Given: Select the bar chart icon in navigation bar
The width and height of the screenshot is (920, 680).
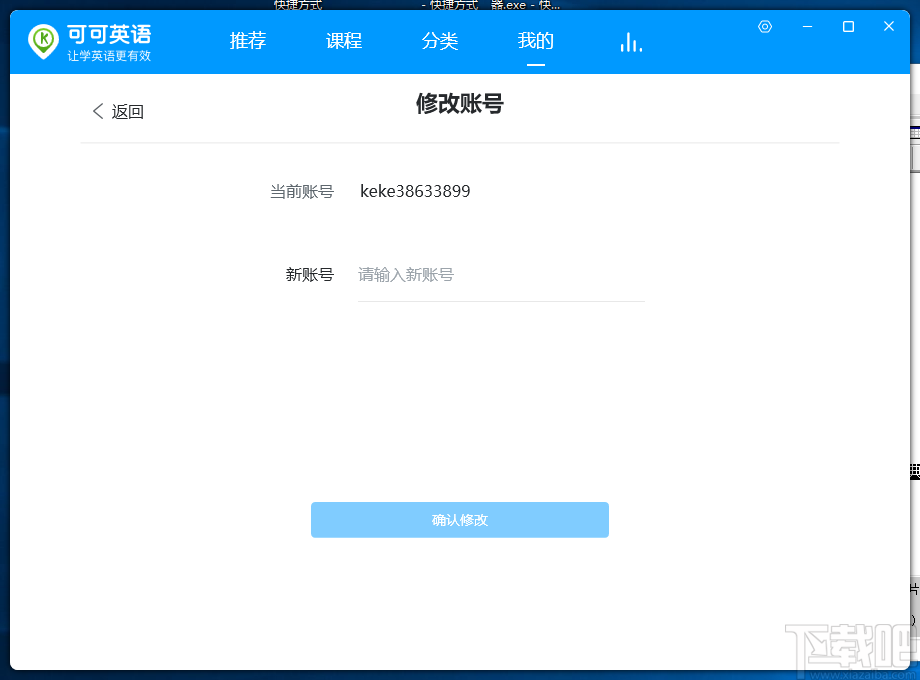Looking at the screenshot, I should pyautogui.click(x=630, y=41).
